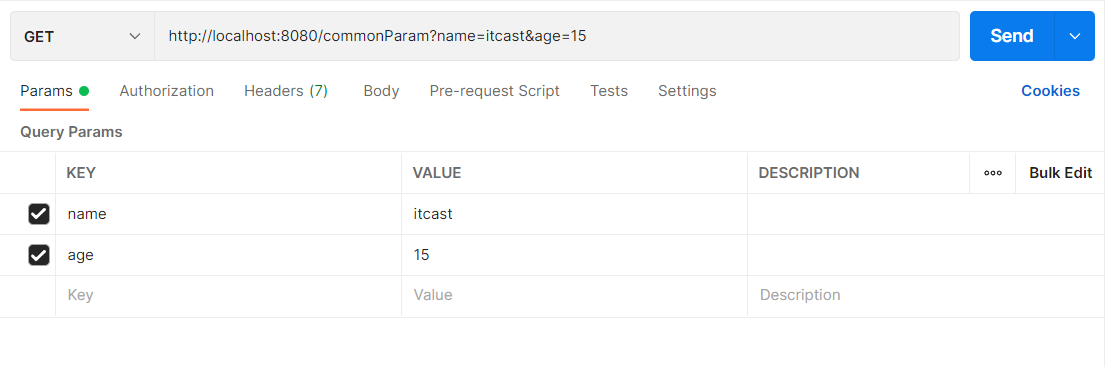Switch to the Tests tab
Screen dimensions: 1106x367
[x=609, y=91]
